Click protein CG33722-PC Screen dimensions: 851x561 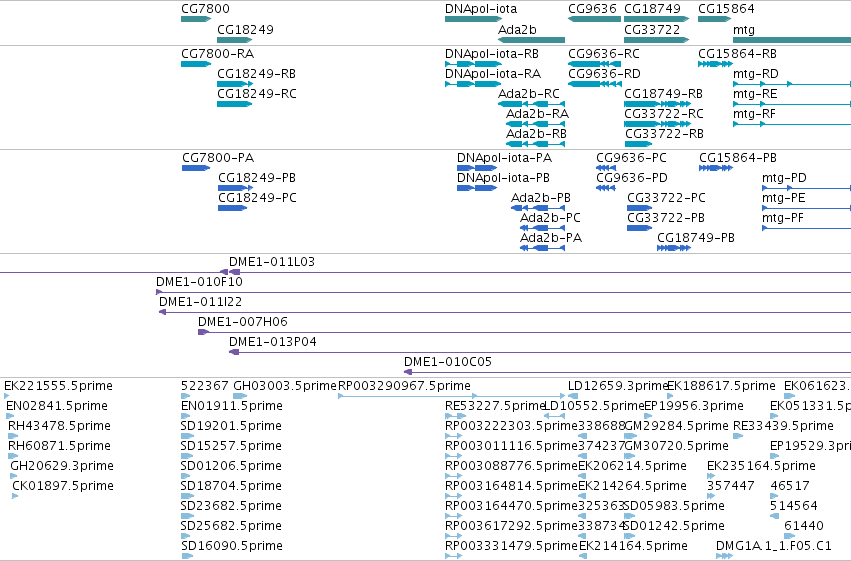tap(639, 208)
